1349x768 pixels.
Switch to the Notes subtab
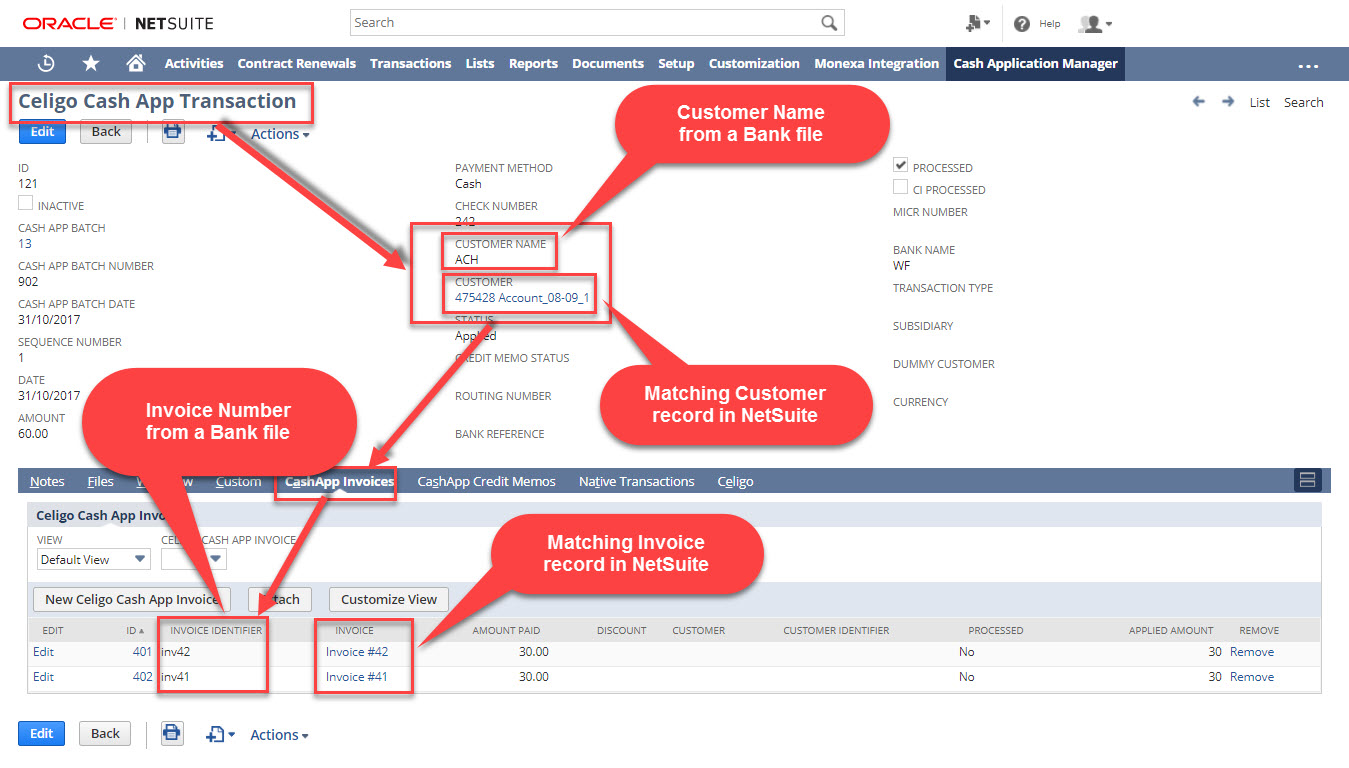[x=47, y=481]
